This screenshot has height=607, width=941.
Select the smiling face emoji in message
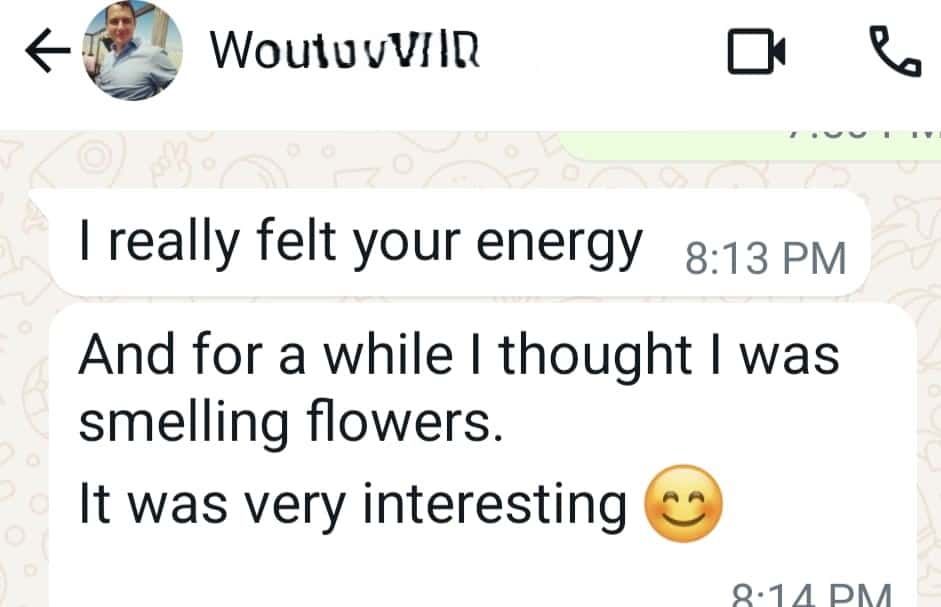tap(684, 504)
